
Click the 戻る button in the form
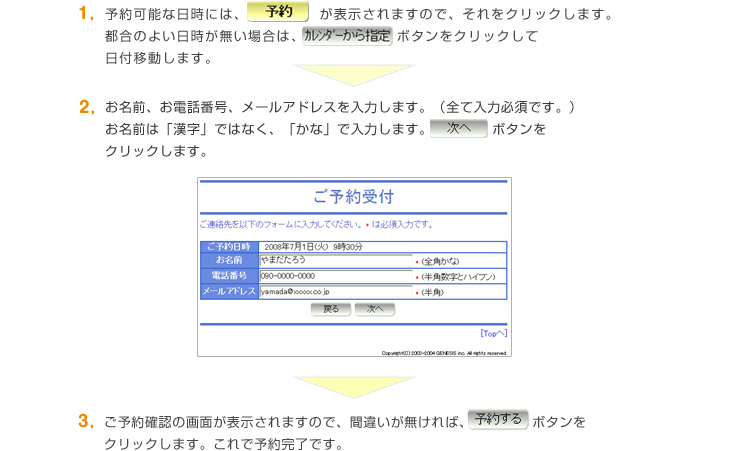pyautogui.click(x=330, y=309)
